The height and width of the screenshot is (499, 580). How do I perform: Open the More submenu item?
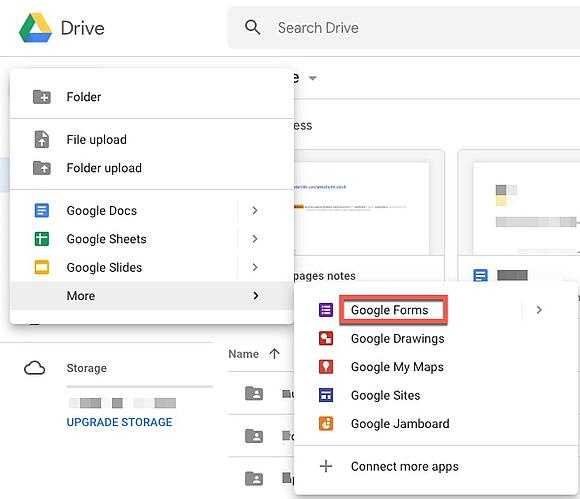pyautogui.click(x=152, y=296)
